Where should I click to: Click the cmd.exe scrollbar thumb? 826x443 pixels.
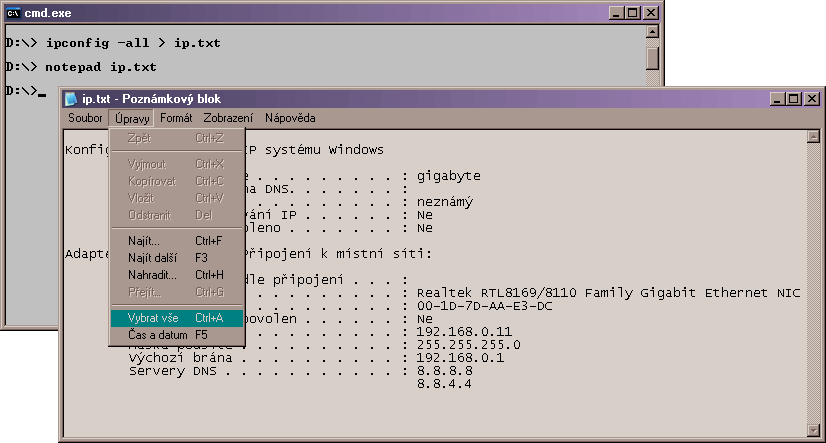652,58
